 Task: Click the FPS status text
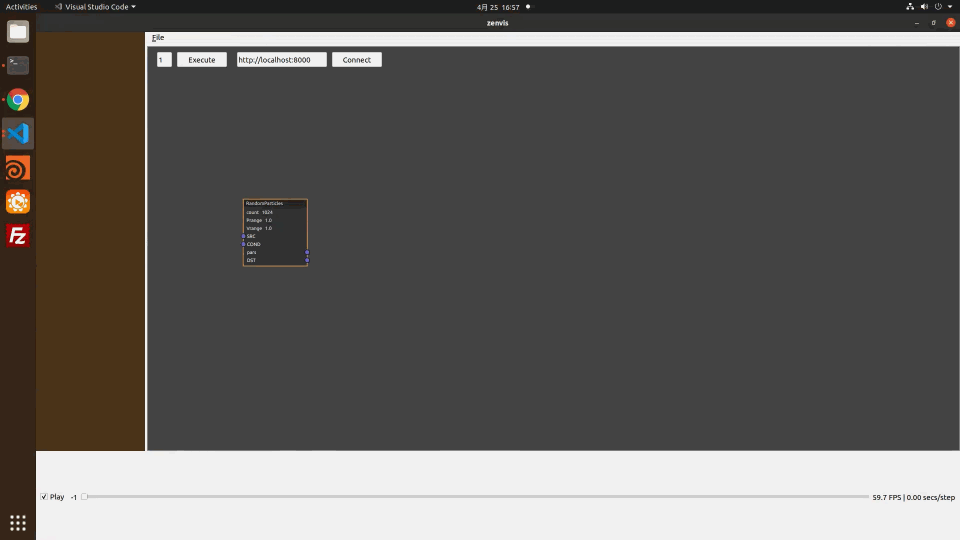pyautogui.click(x=913, y=497)
